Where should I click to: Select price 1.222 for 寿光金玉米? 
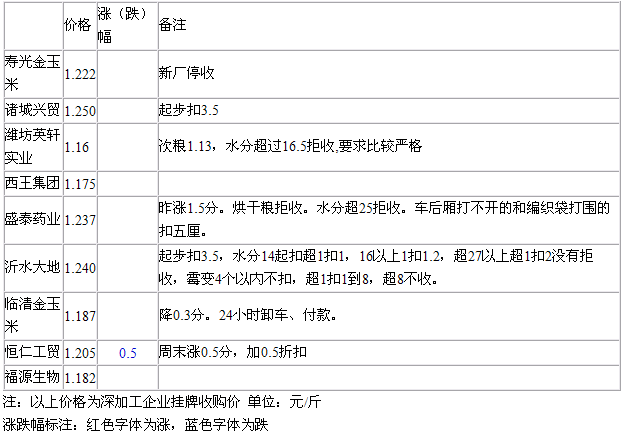click(x=80, y=74)
